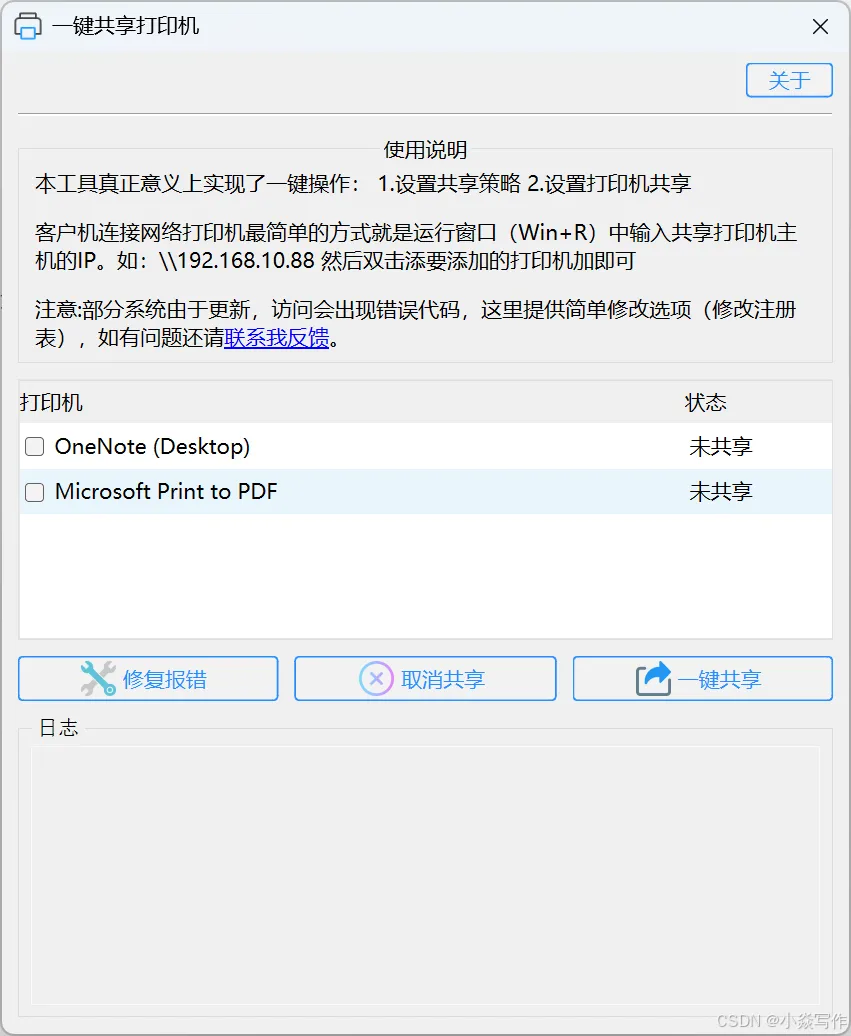Close the 一键共享打印机 window
This screenshot has height=1036, width=851.
coord(820,26)
